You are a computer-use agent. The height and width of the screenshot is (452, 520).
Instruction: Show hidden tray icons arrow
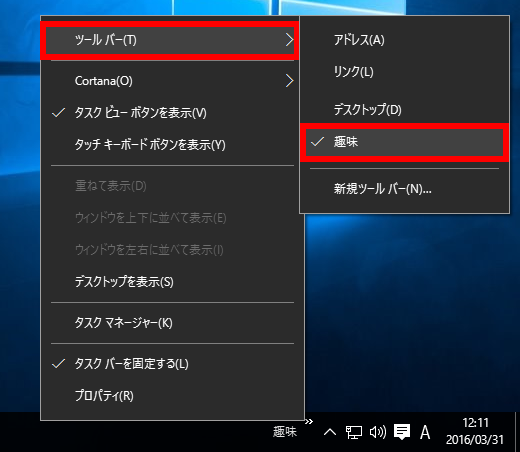point(330,432)
